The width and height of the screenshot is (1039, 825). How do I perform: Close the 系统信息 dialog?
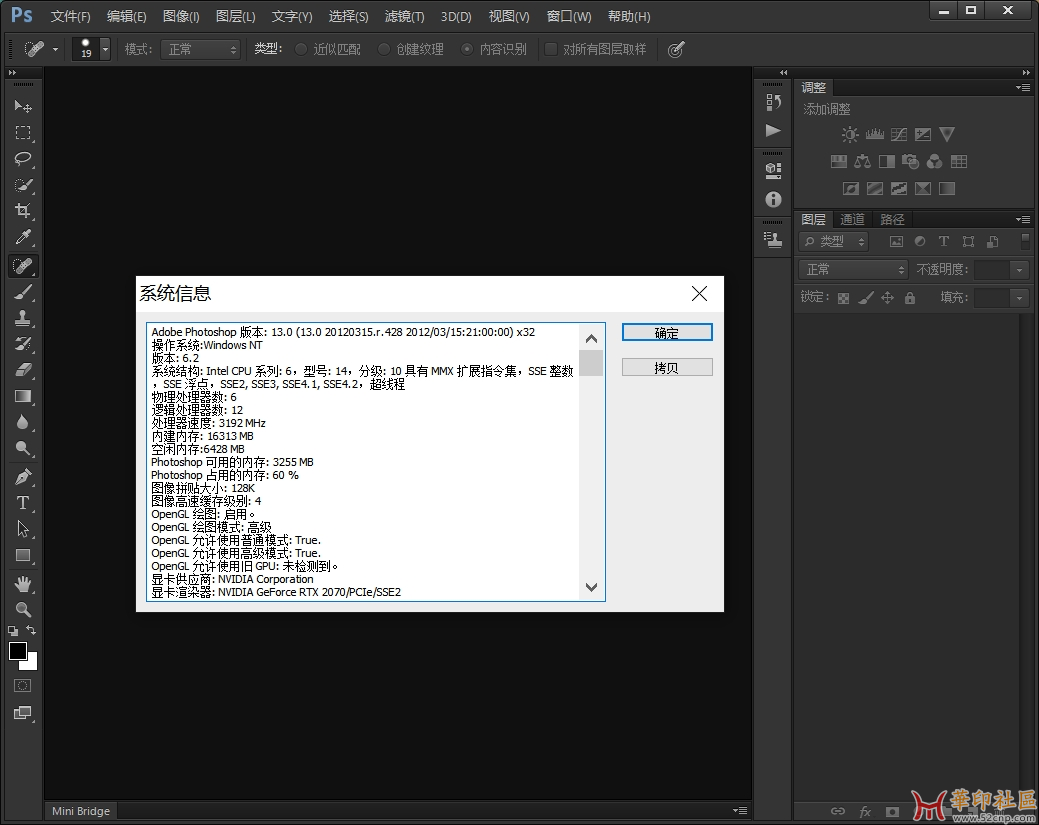pyautogui.click(x=699, y=294)
